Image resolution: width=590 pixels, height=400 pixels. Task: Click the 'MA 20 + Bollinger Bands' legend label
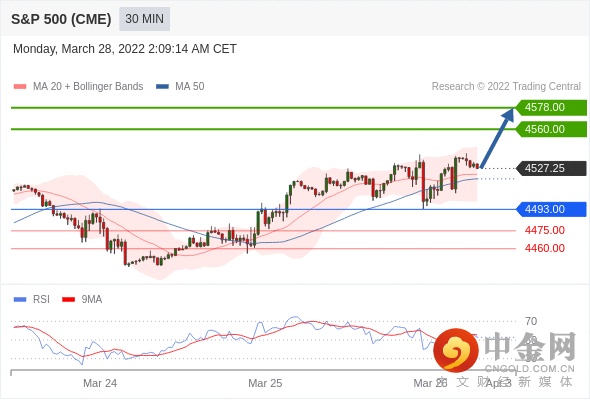click(x=88, y=87)
